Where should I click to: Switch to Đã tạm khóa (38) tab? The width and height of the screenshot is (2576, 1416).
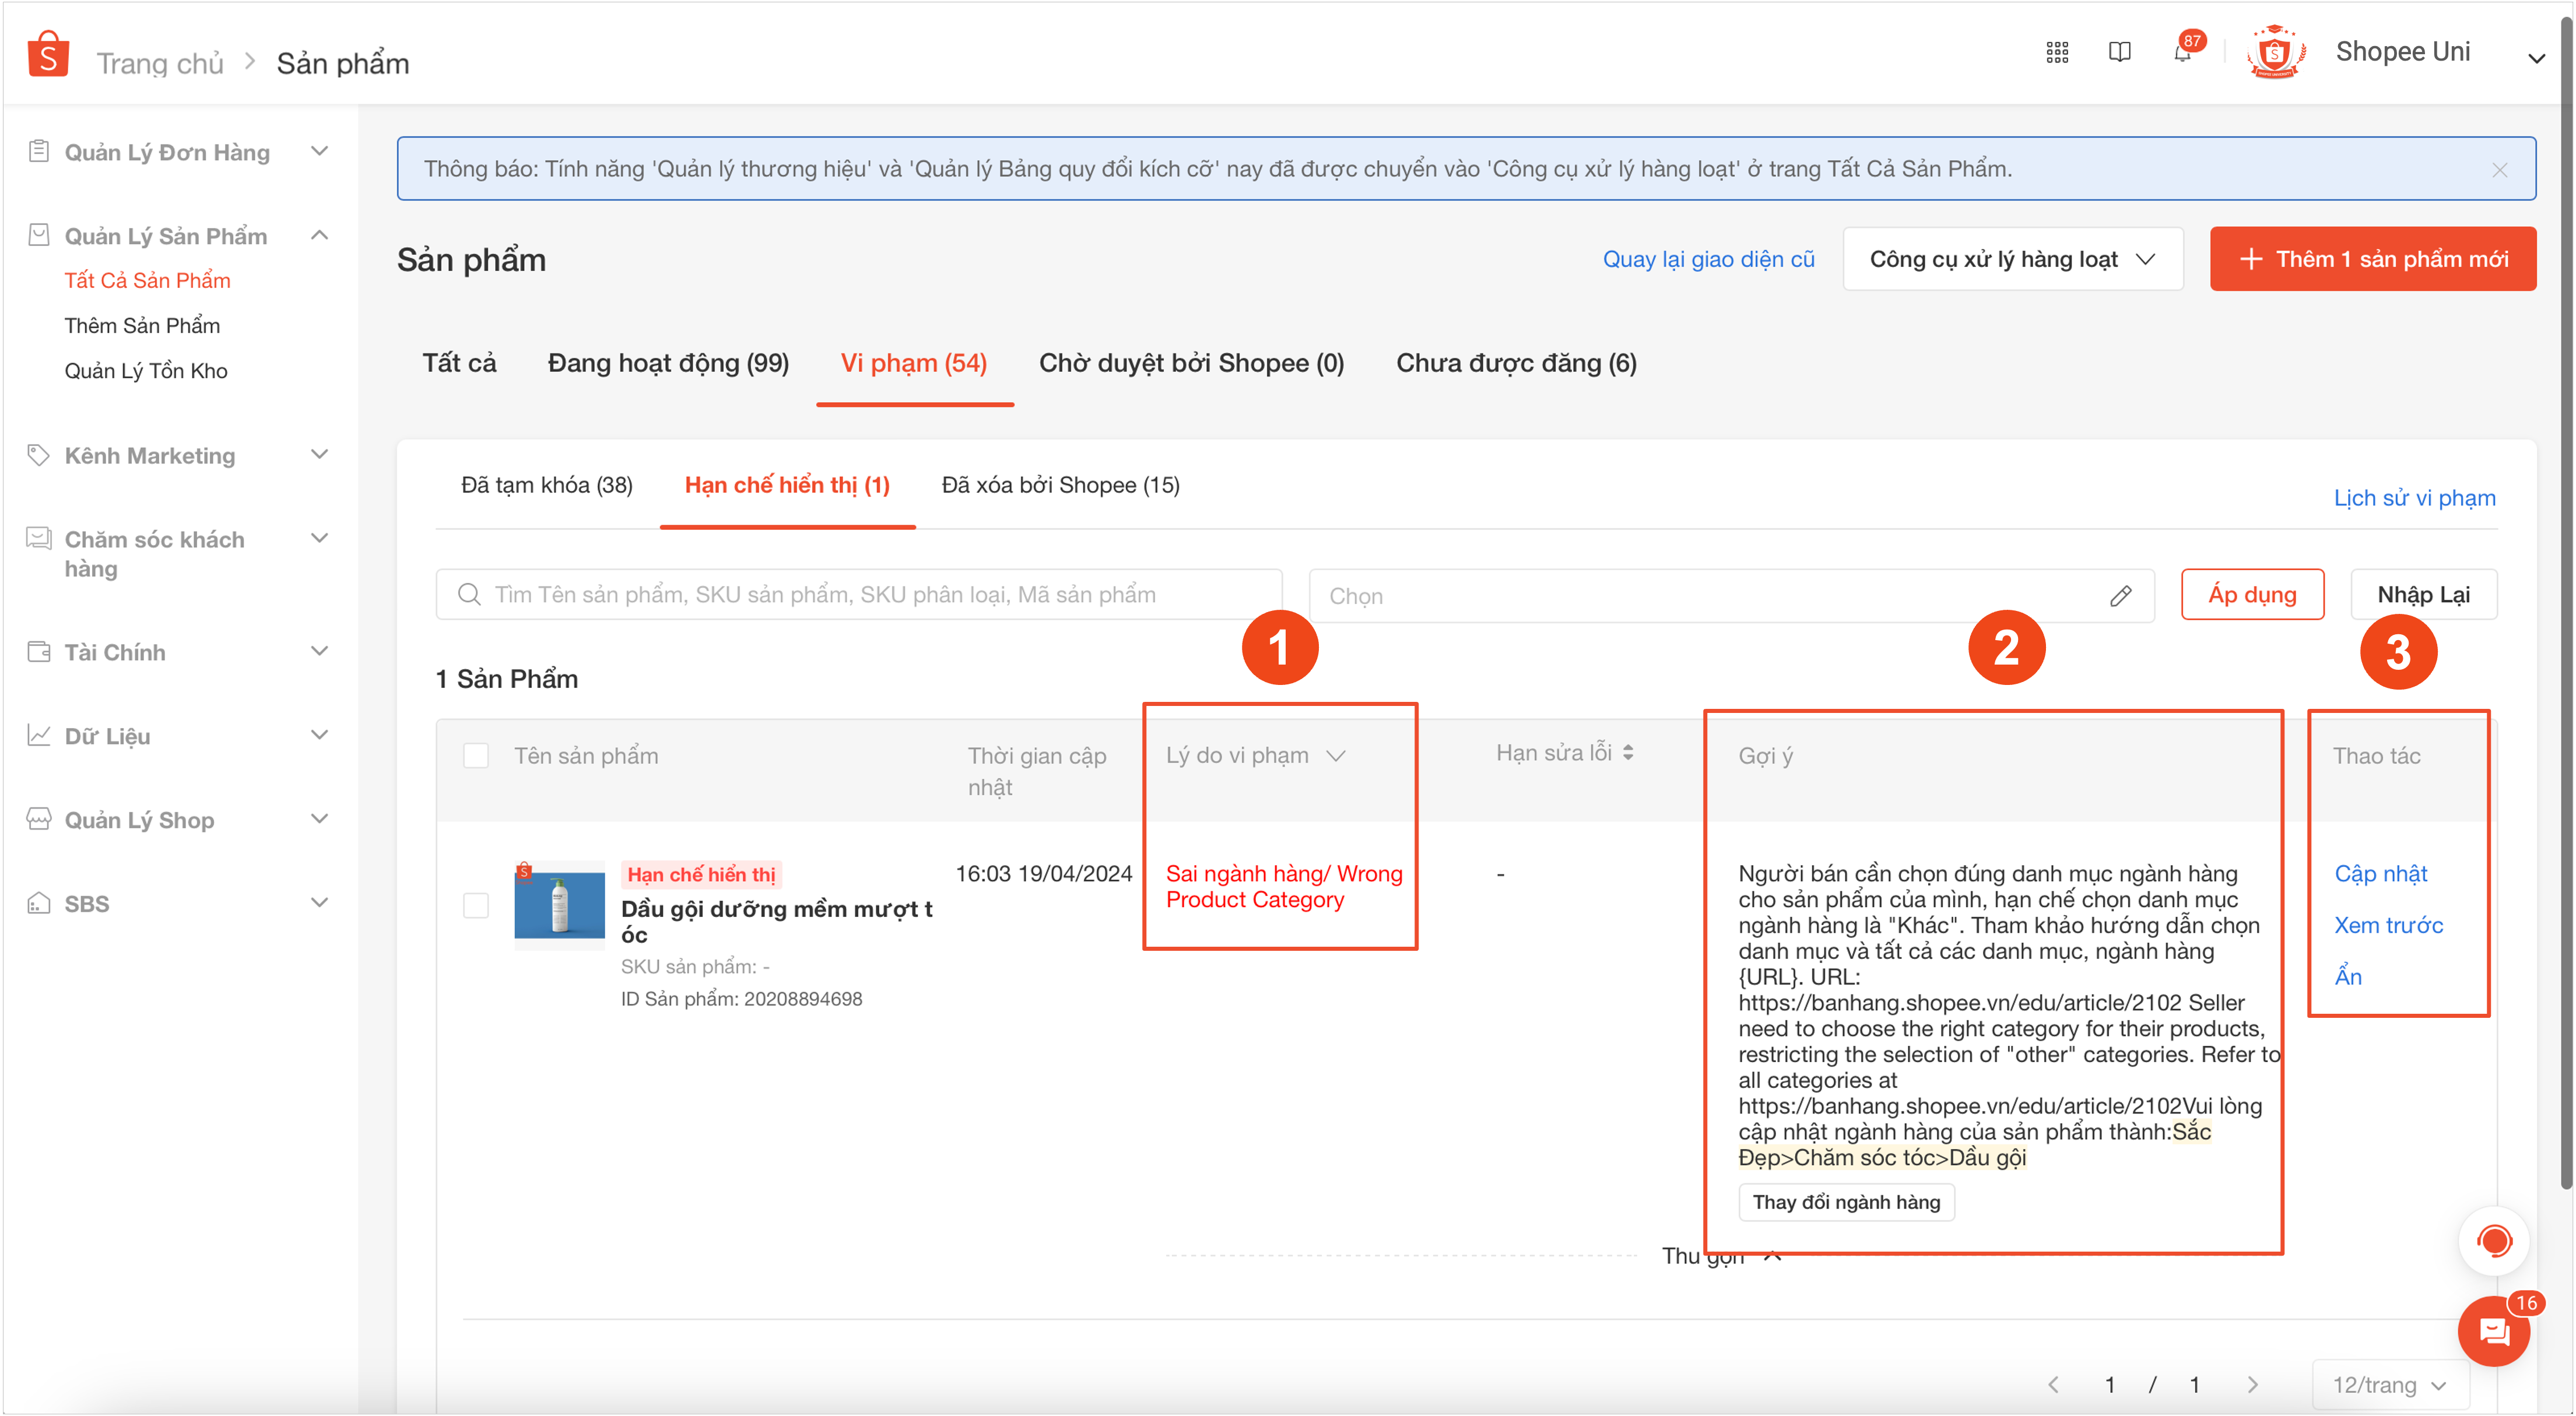(546, 485)
